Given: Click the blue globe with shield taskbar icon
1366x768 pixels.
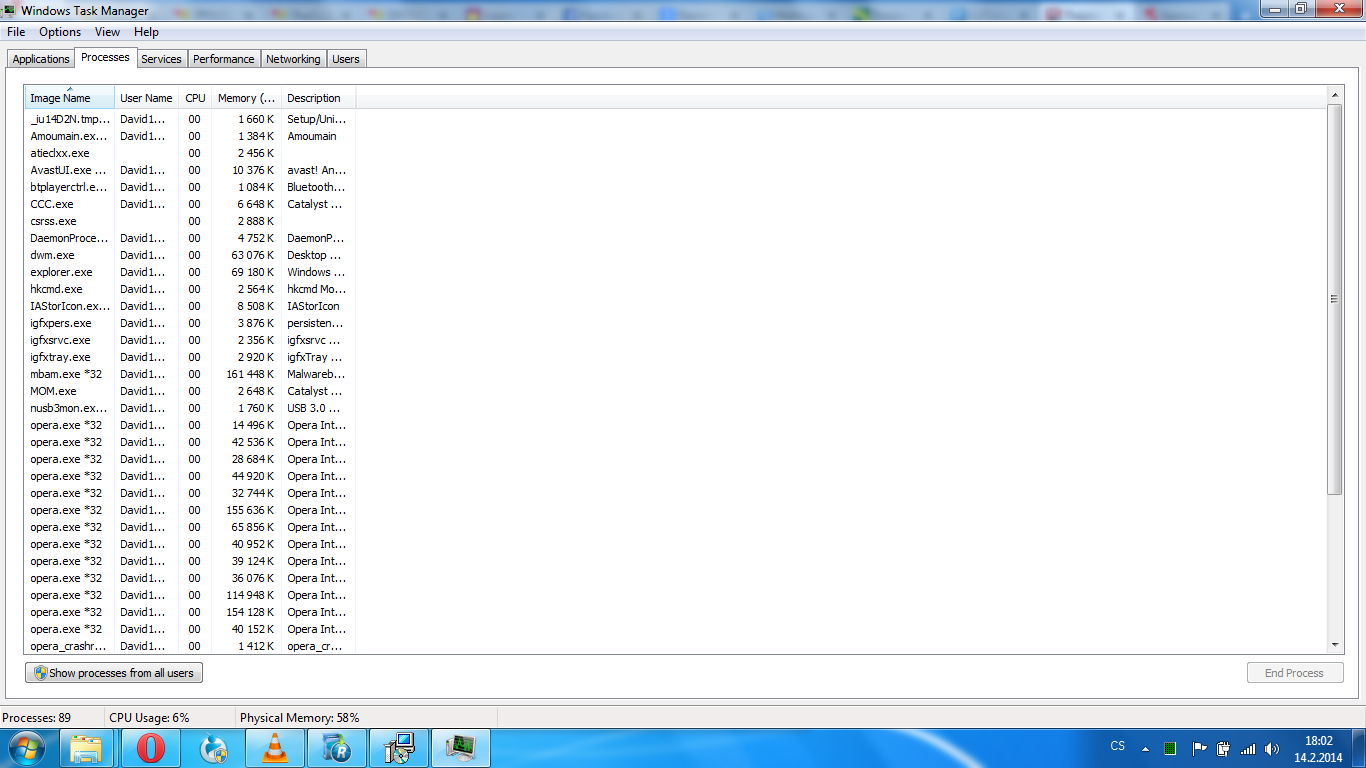Looking at the screenshot, I should [x=212, y=748].
